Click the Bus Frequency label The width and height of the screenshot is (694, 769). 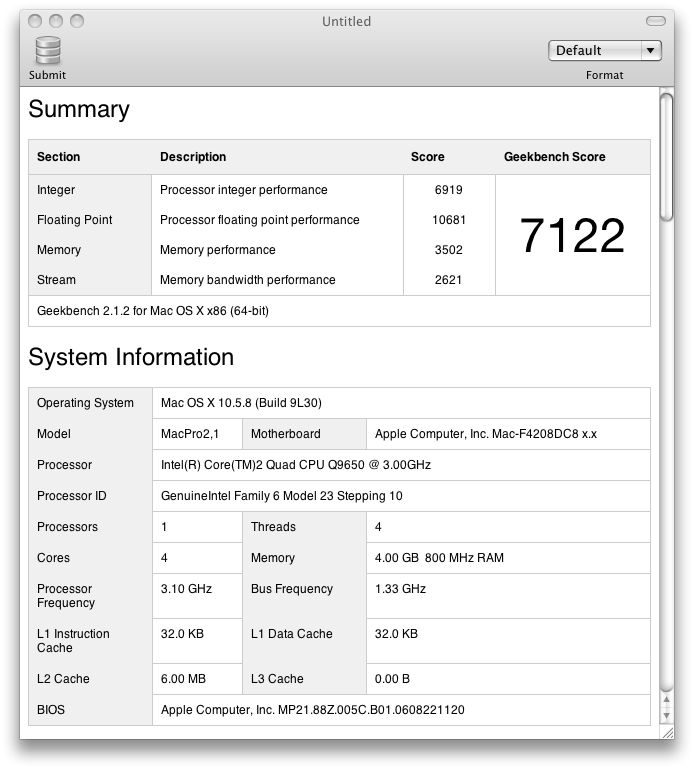[292, 589]
